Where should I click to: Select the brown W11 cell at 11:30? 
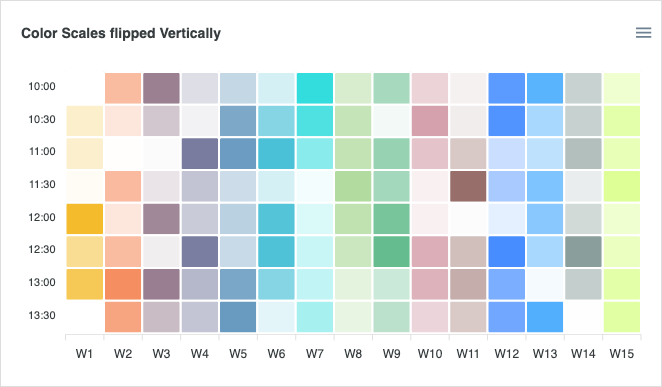(468, 186)
